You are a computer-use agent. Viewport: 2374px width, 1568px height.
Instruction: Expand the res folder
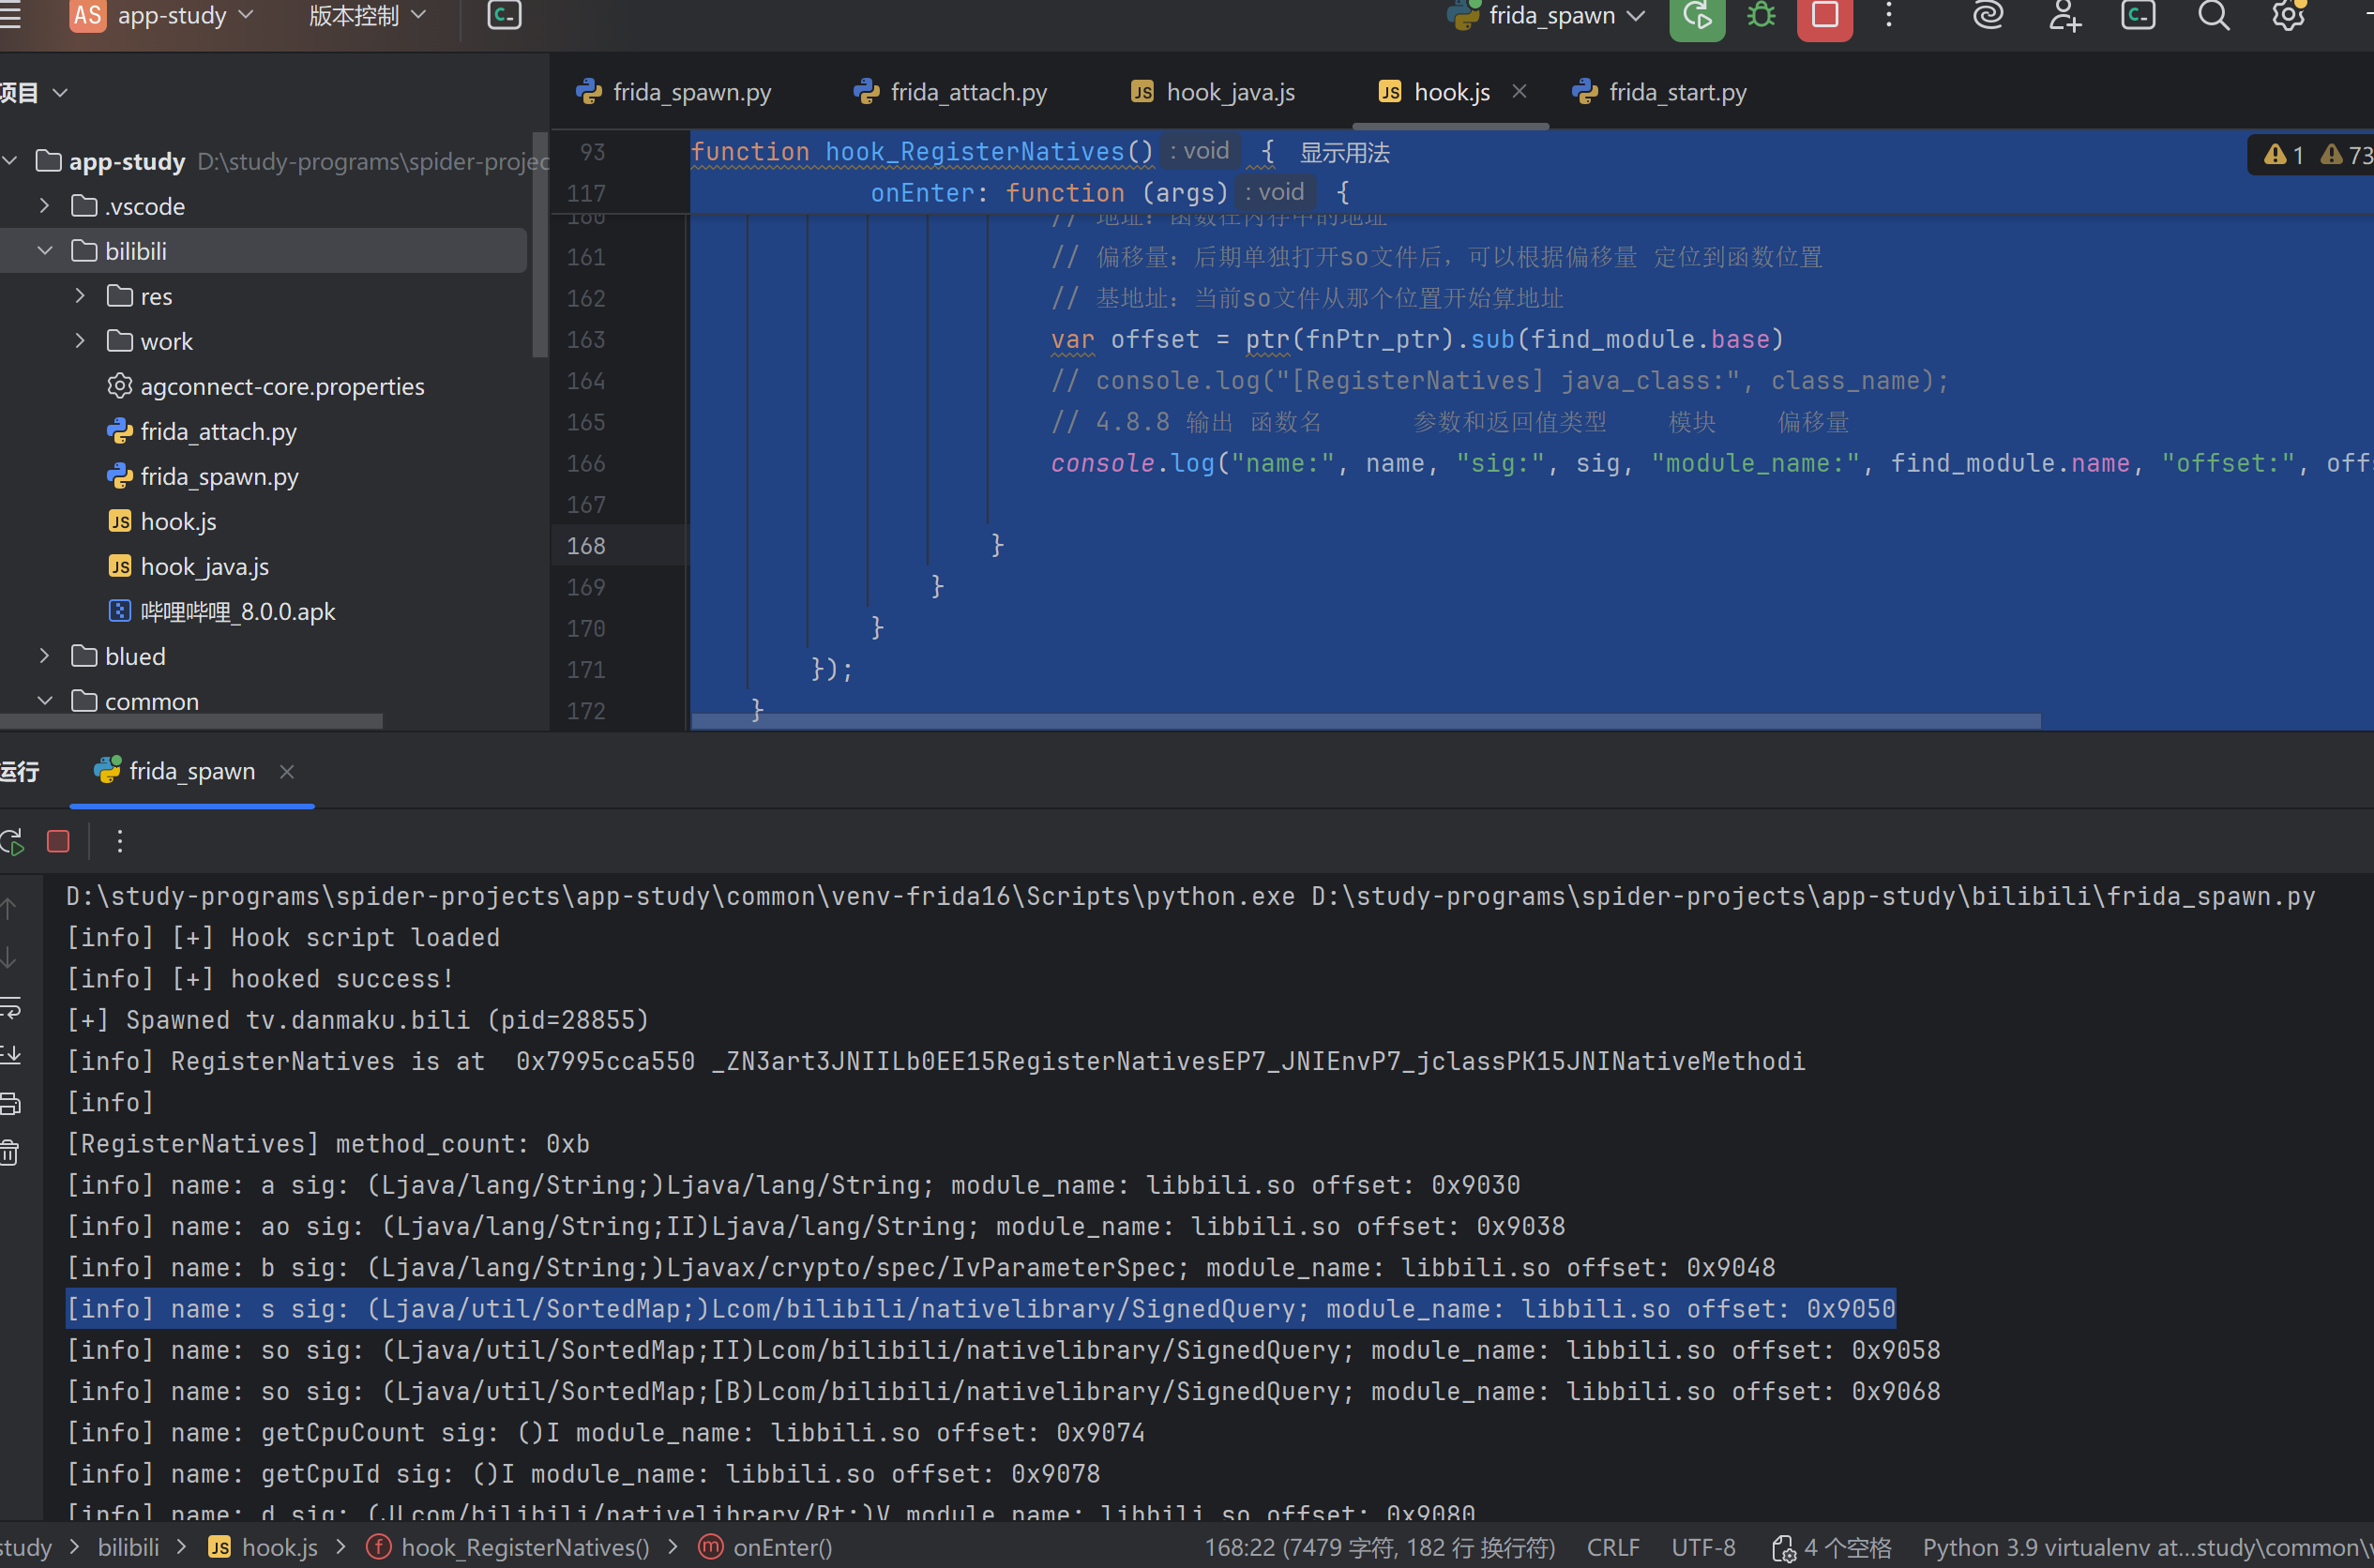click(81, 296)
